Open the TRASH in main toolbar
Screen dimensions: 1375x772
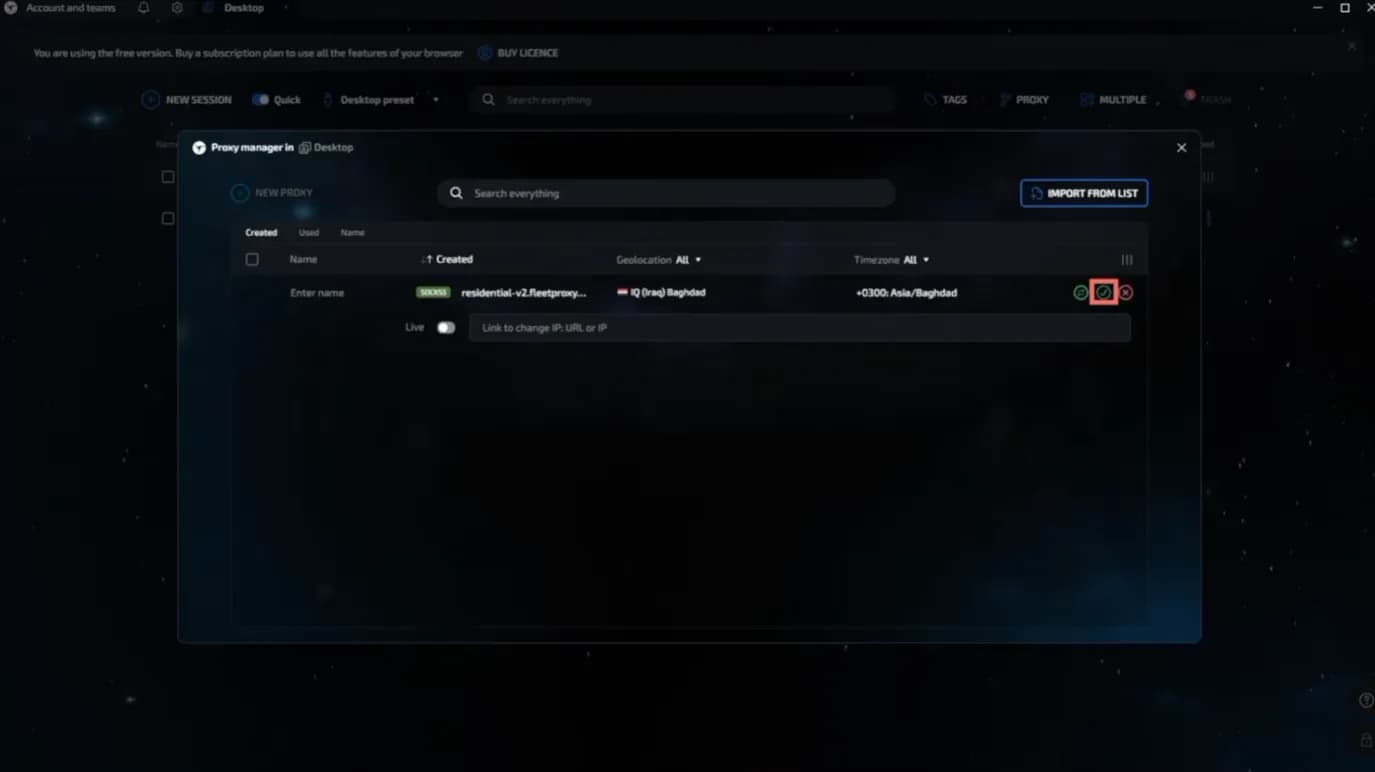[1208, 99]
